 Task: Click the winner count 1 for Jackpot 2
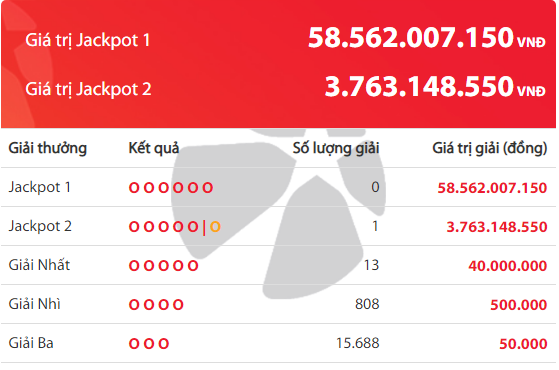point(375,226)
